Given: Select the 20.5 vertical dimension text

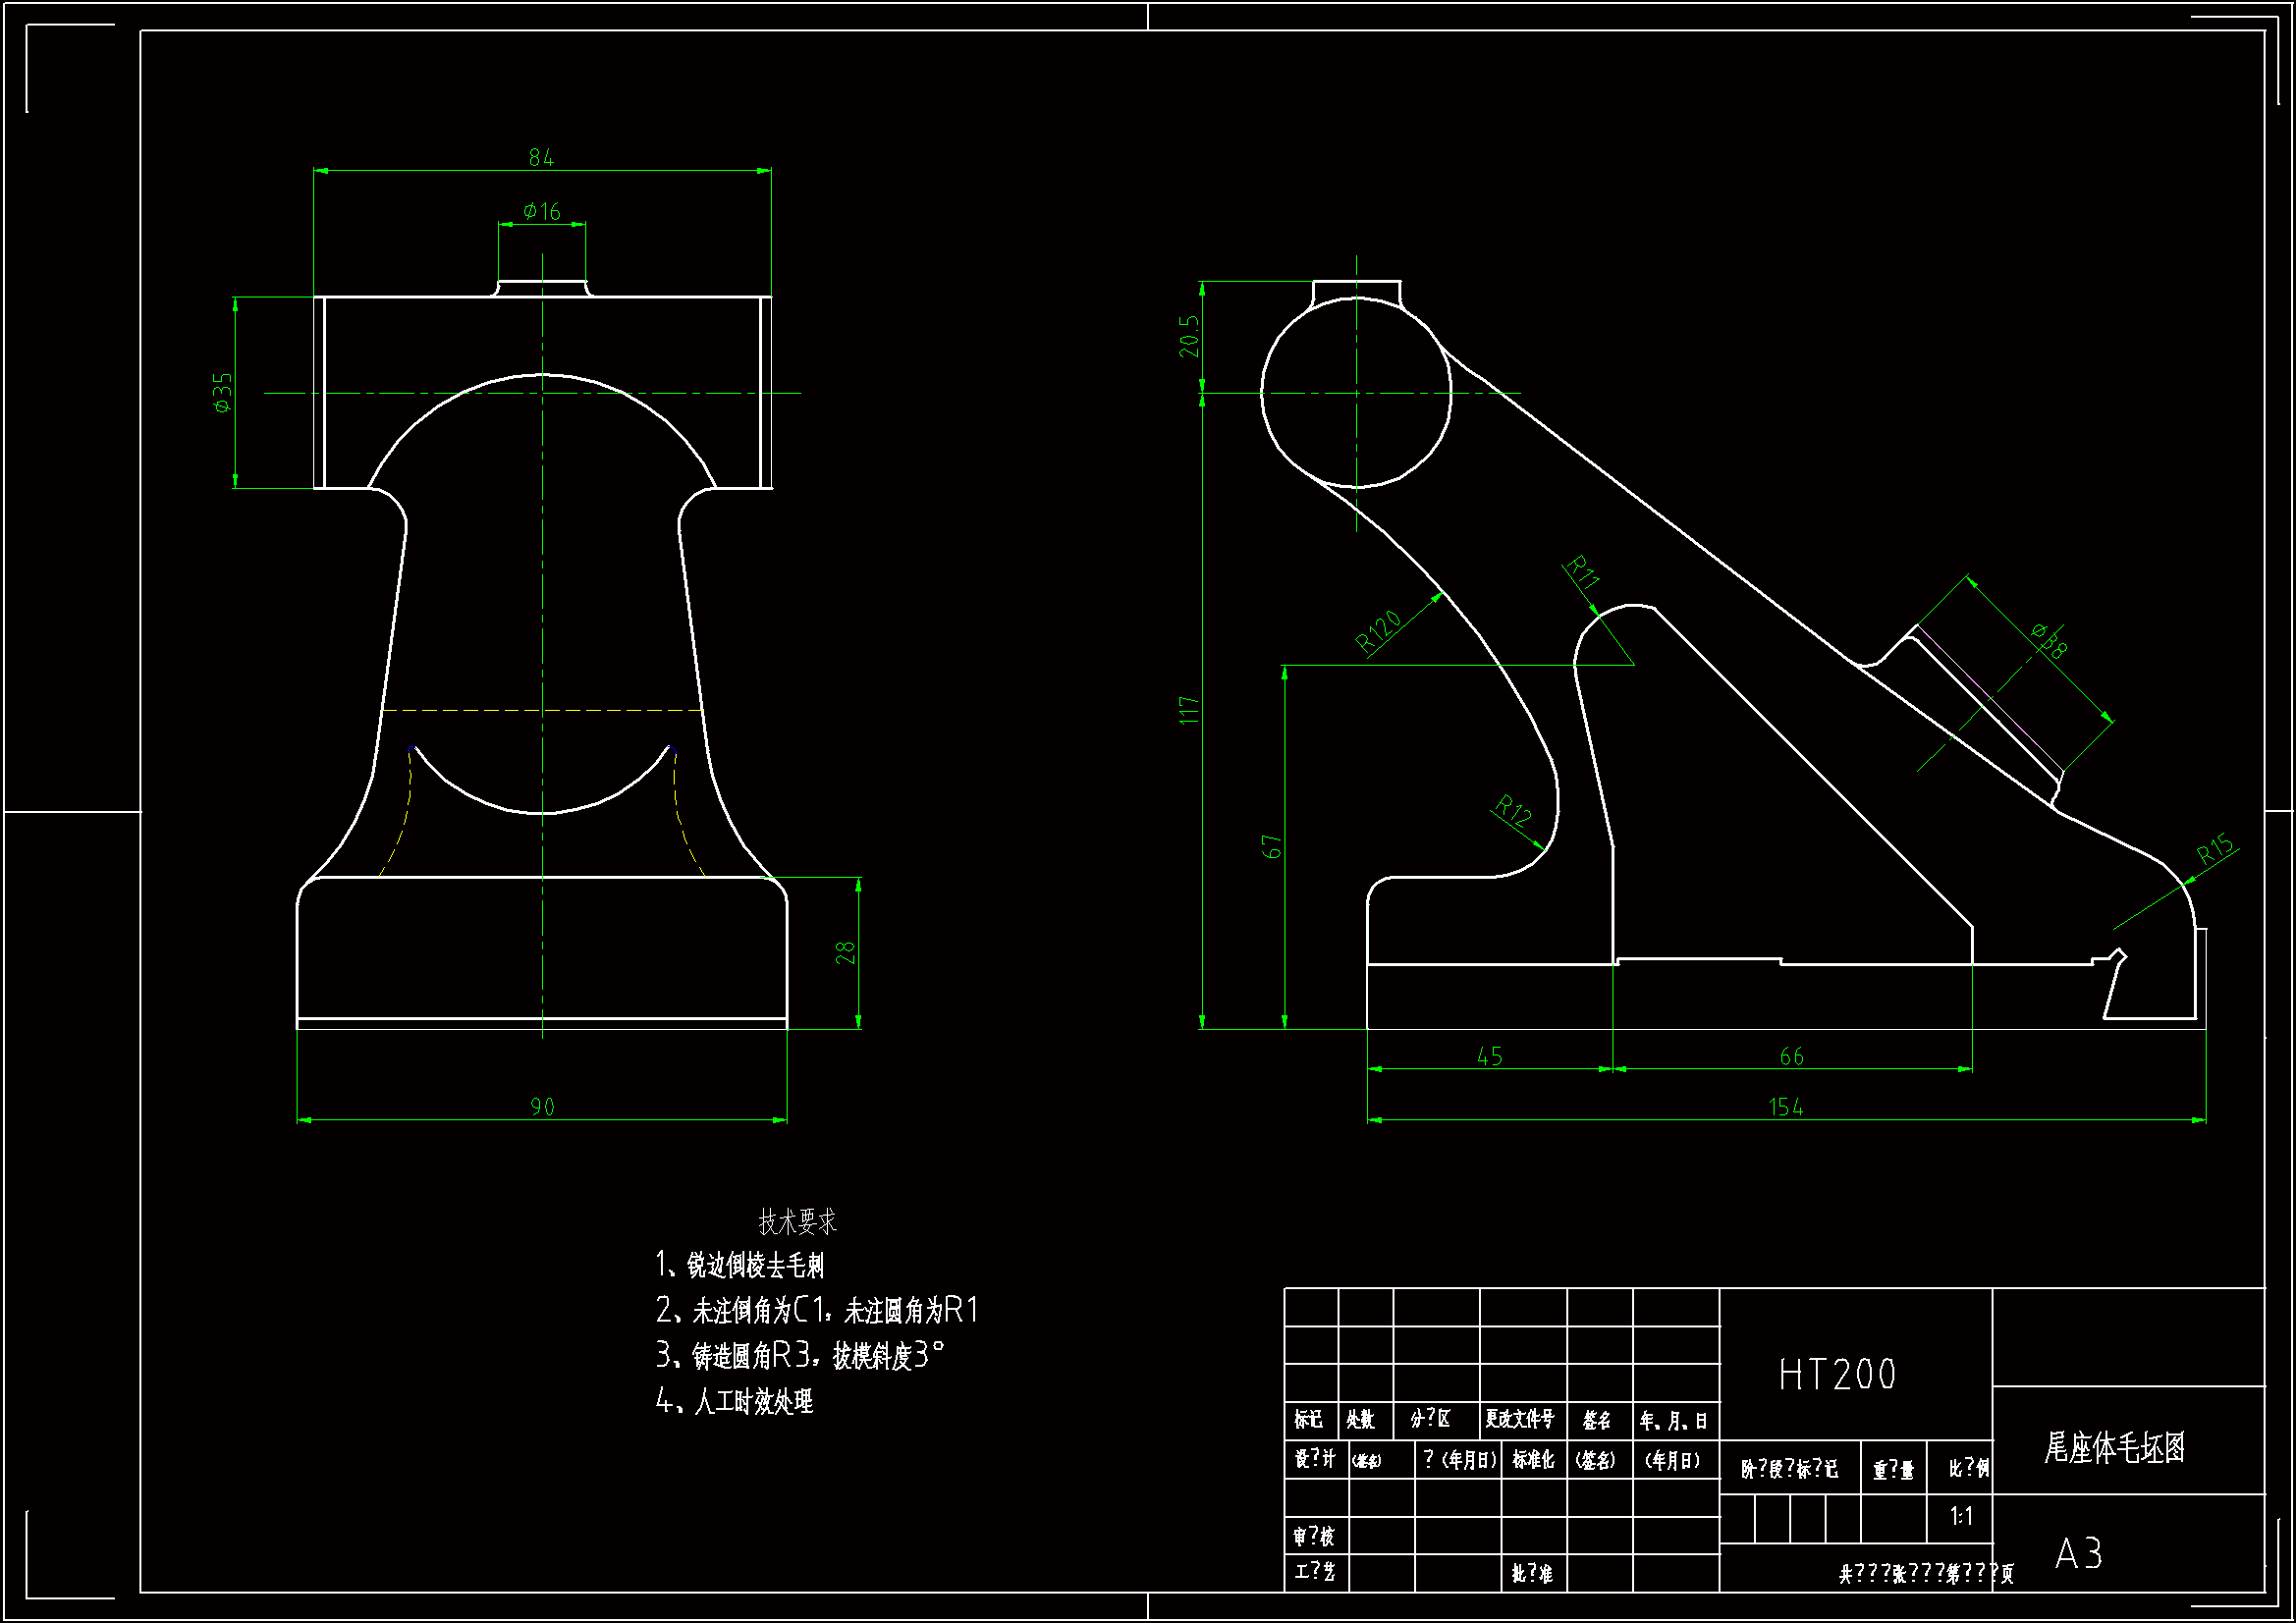Looking at the screenshot, I should 1188,336.
